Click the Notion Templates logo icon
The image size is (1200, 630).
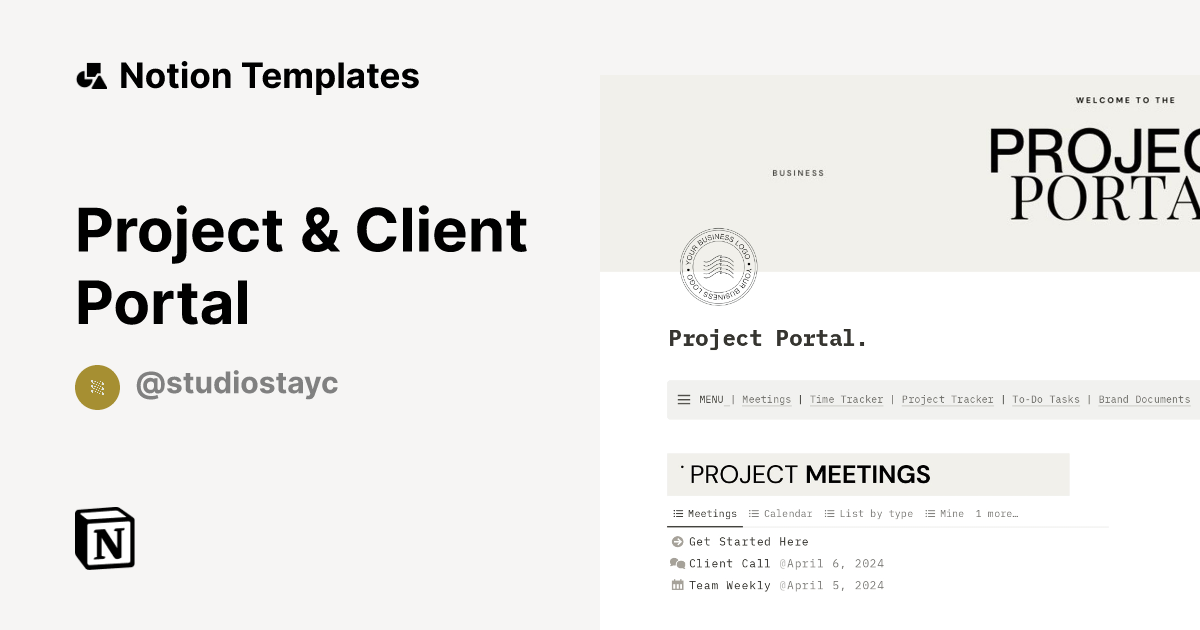pos(91,75)
